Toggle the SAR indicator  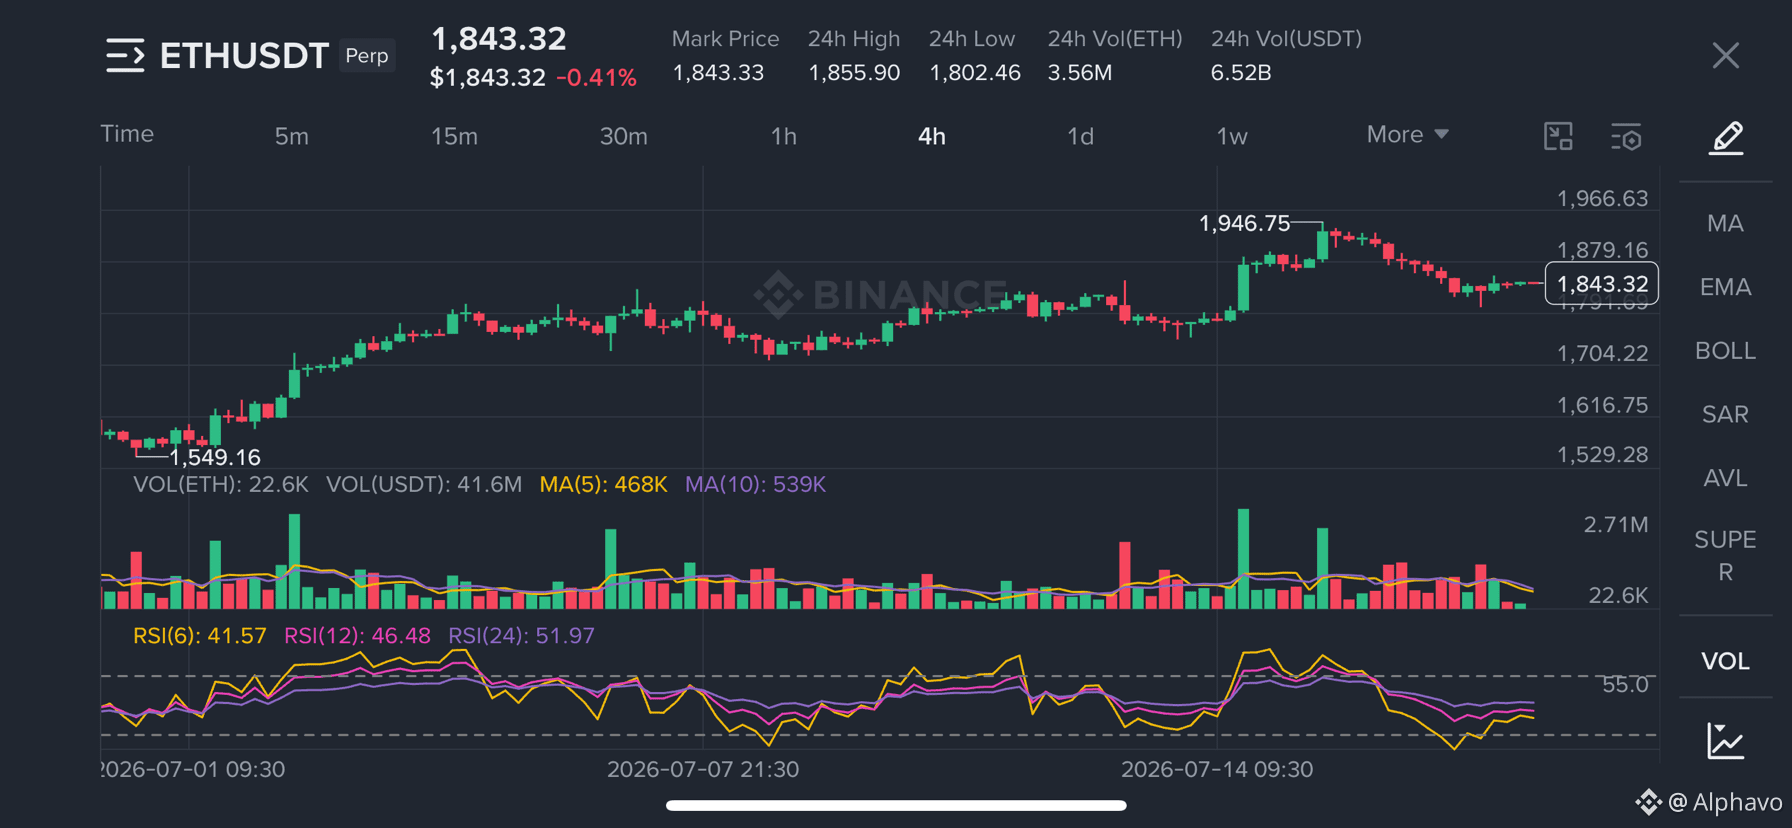1725,414
